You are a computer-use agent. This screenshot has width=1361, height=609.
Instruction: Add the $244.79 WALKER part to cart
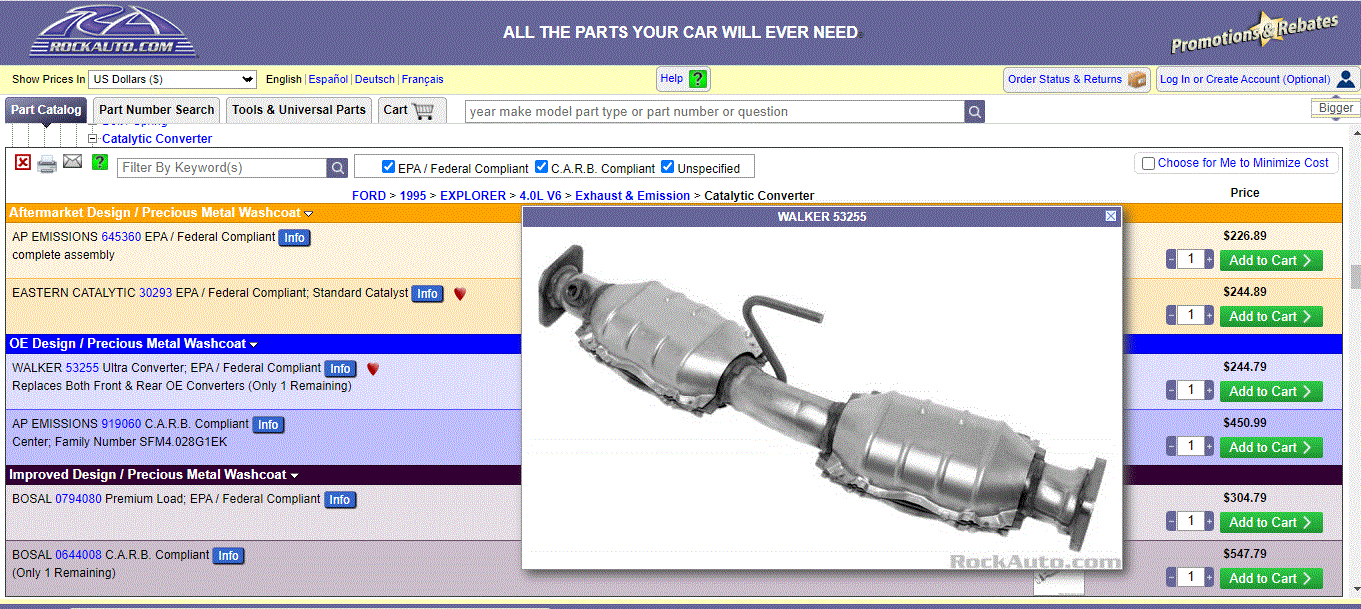(x=1271, y=391)
